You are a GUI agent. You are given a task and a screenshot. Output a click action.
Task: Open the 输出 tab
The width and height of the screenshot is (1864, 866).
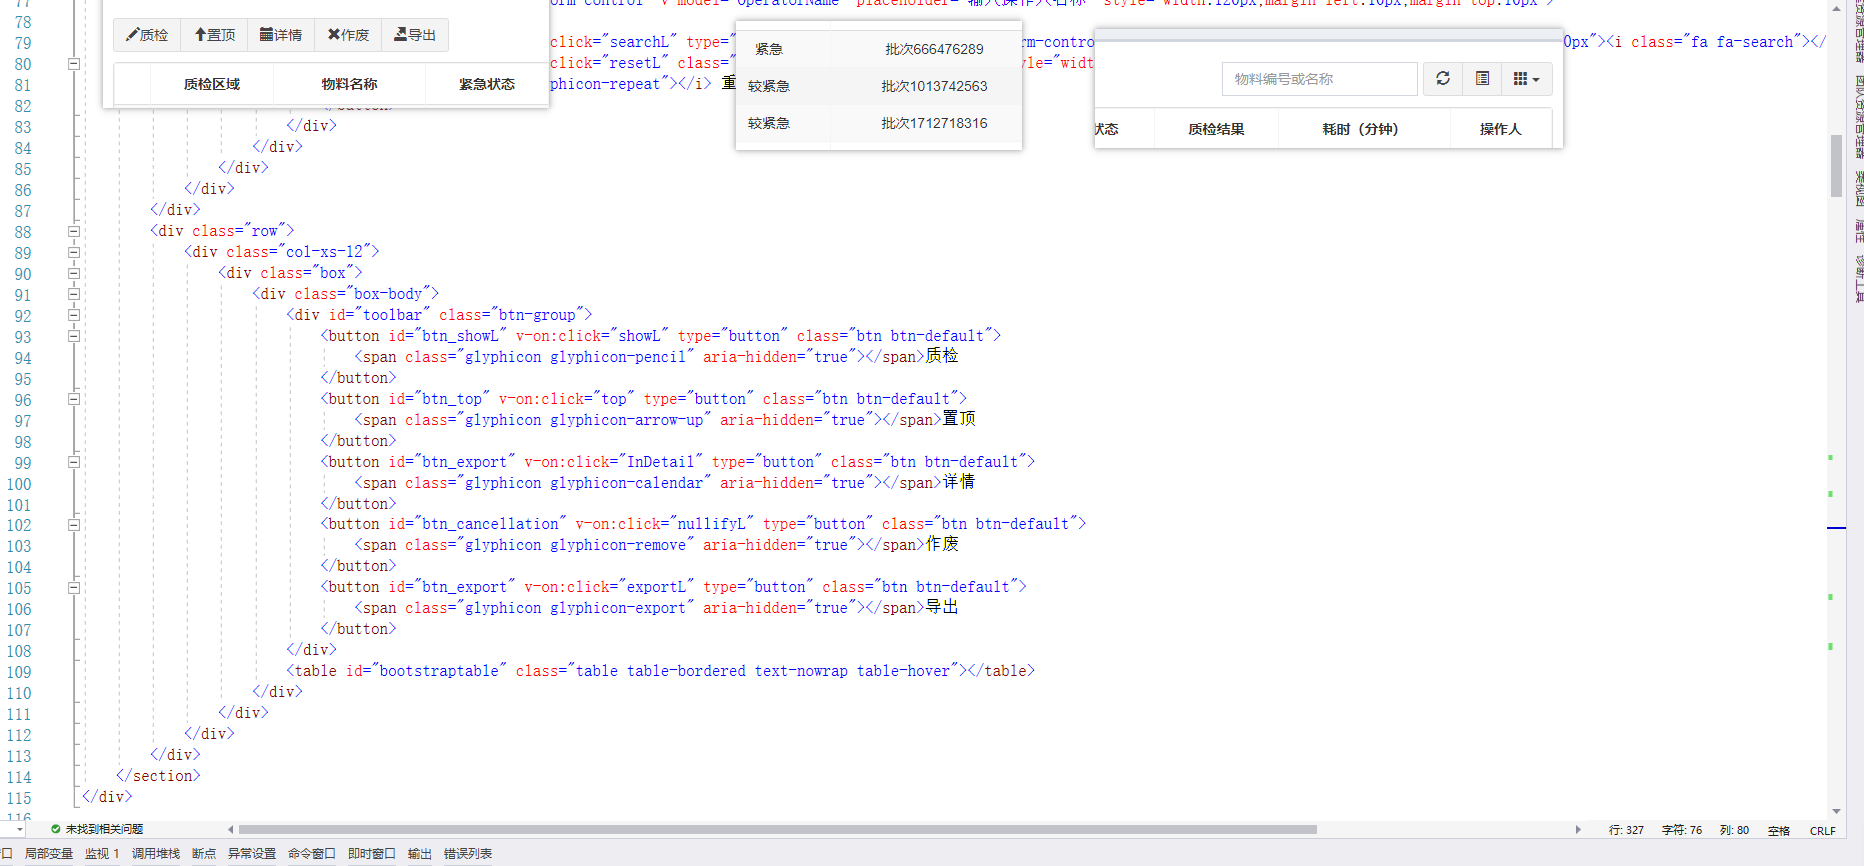[x=420, y=854]
